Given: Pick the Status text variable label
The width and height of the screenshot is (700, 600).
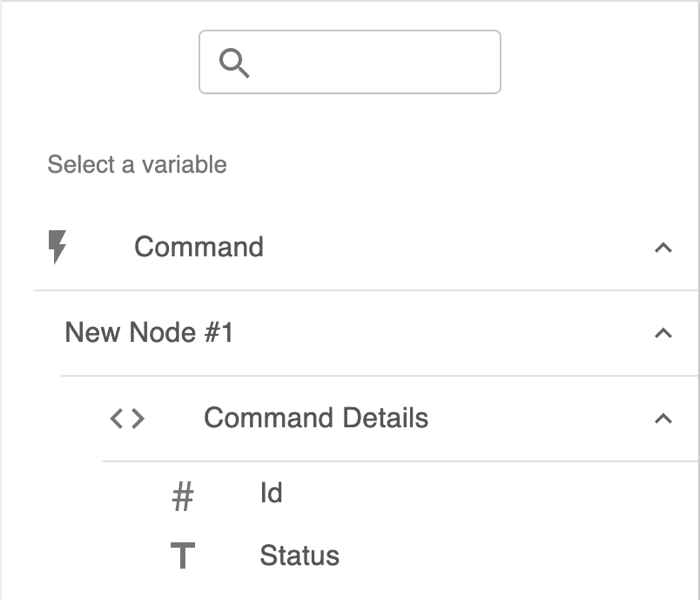Looking at the screenshot, I should pyautogui.click(x=299, y=556).
